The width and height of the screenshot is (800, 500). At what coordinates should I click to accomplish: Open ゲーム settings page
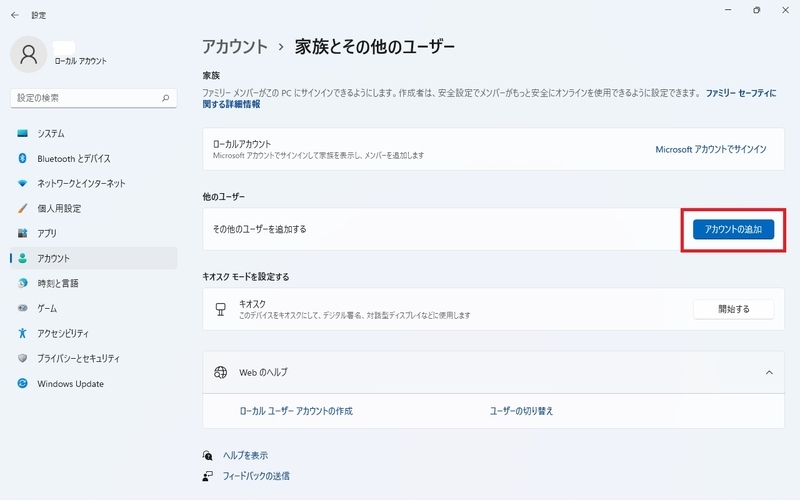pos(94,308)
